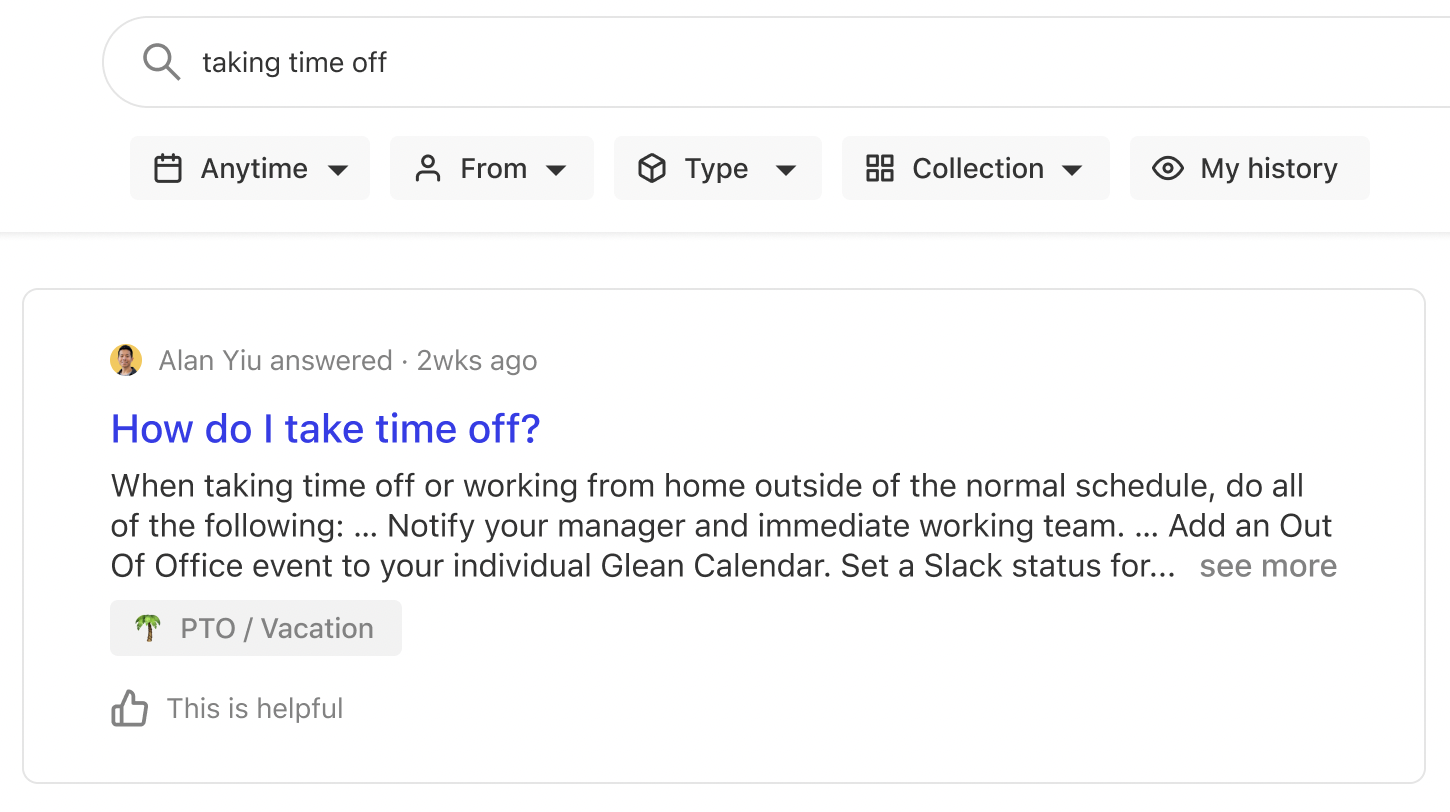Click the thumbs-up icon below the answer
1450x812 pixels.
[129, 708]
